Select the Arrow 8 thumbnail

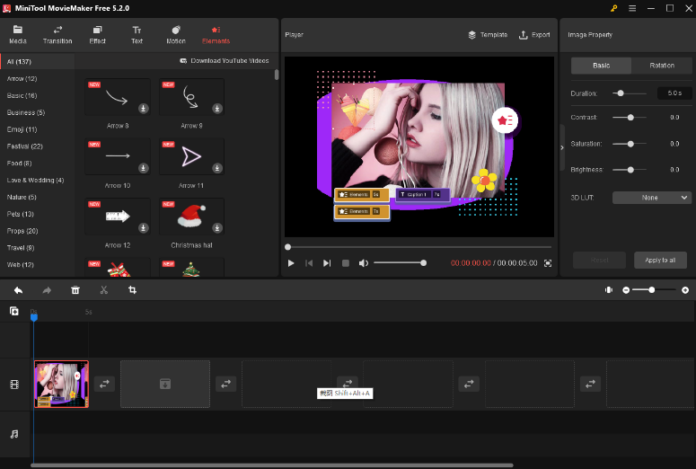point(118,97)
